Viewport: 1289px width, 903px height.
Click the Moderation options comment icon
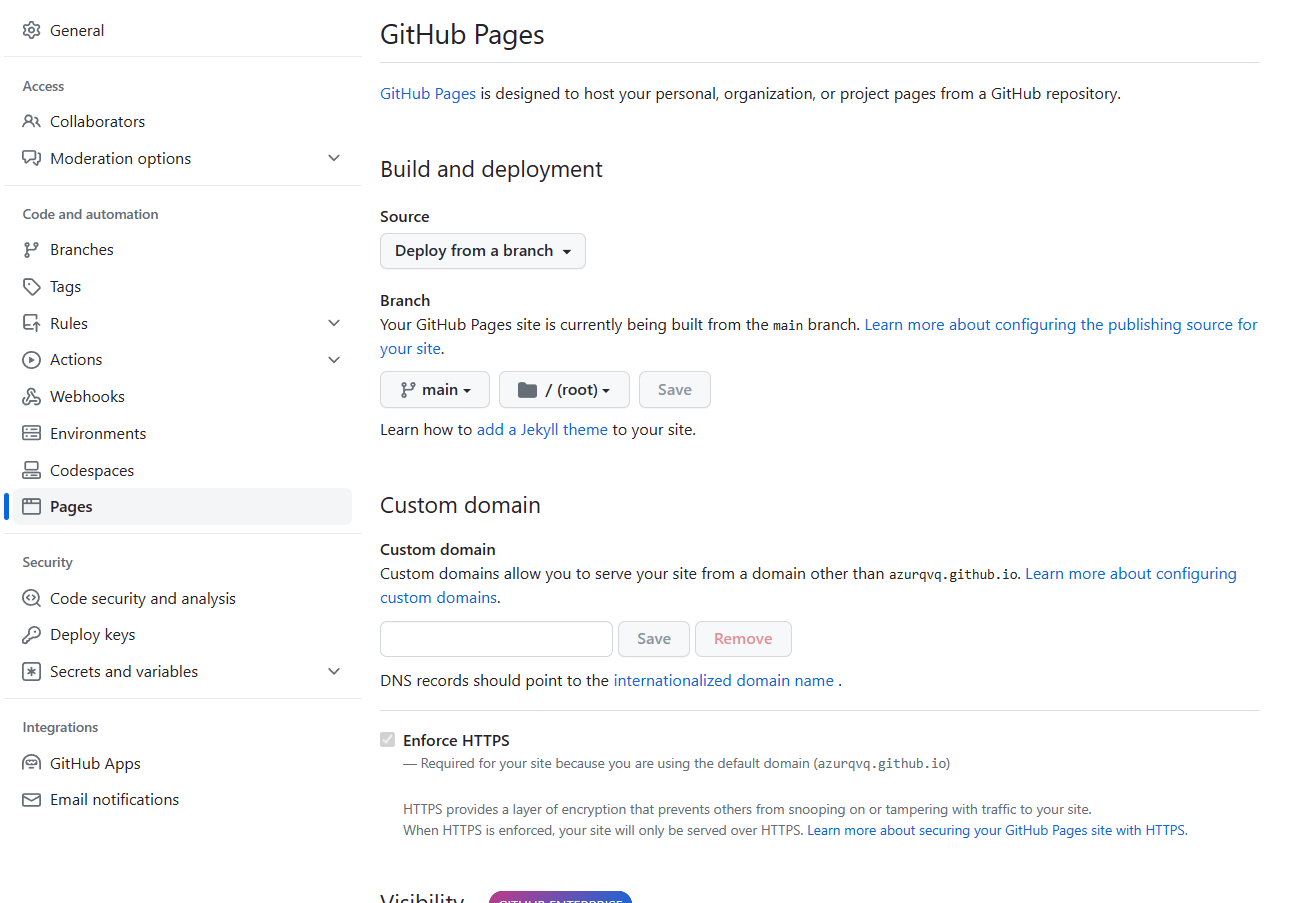(31, 158)
